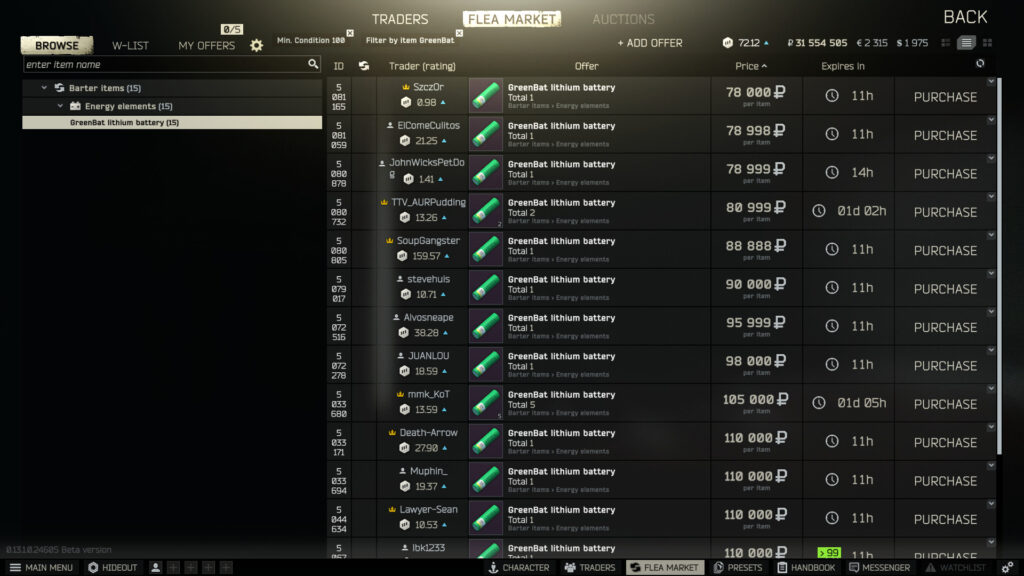
Task: Open Settings gear in bottom bar
Action: point(1007,568)
